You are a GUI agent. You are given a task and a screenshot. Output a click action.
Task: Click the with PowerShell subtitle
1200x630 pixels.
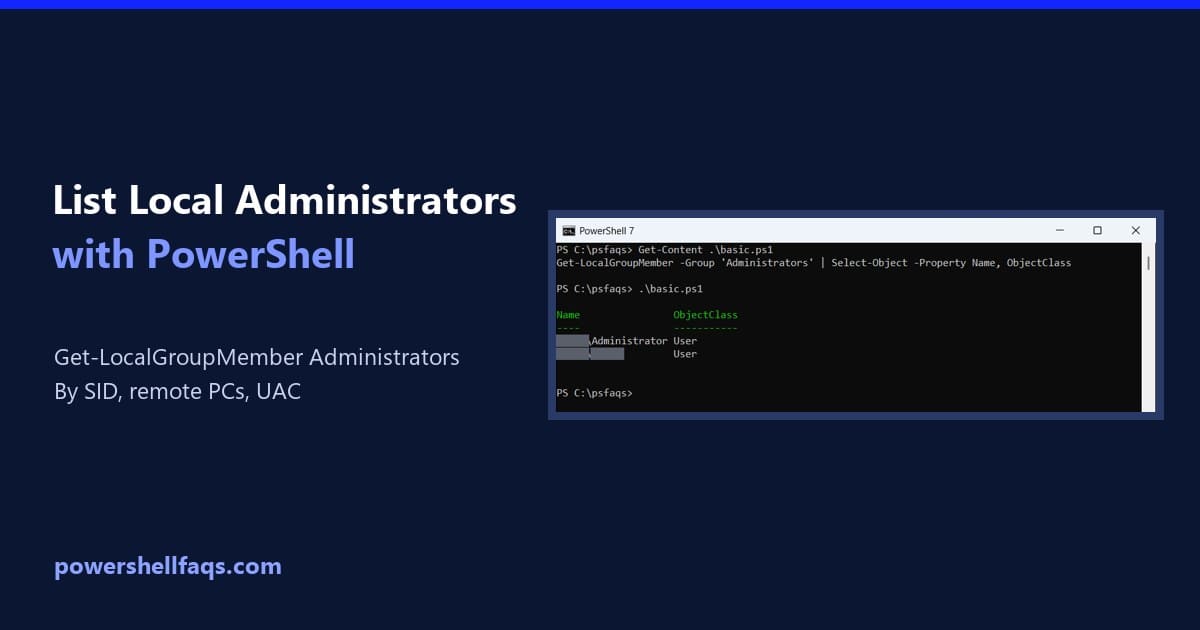204,255
